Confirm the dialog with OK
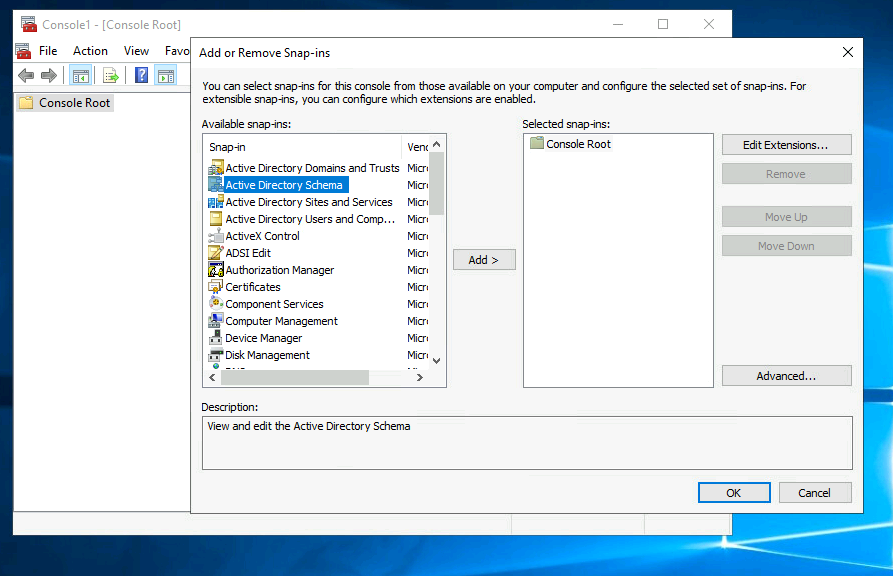Image resolution: width=893 pixels, height=576 pixels. click(734, 493)
